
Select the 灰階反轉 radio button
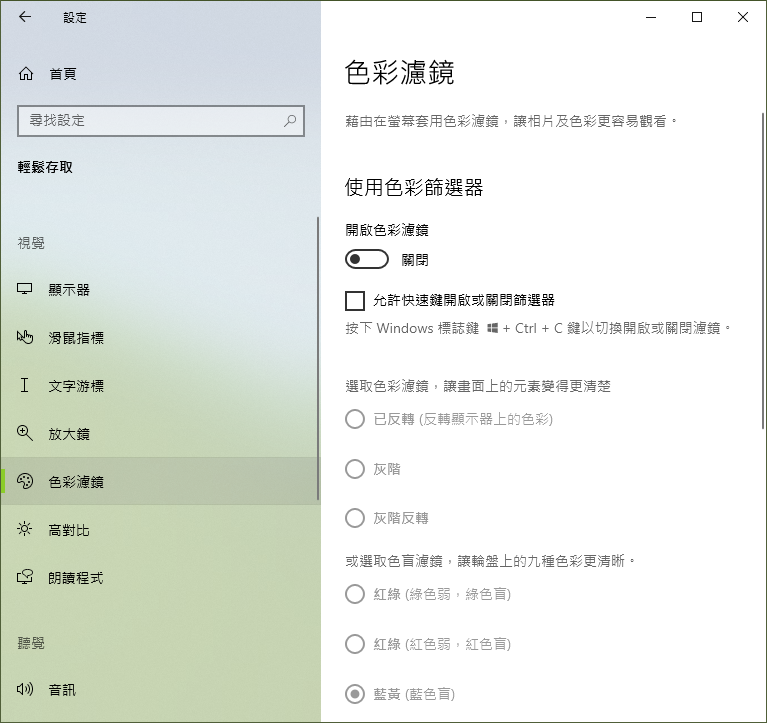[355, 518]
